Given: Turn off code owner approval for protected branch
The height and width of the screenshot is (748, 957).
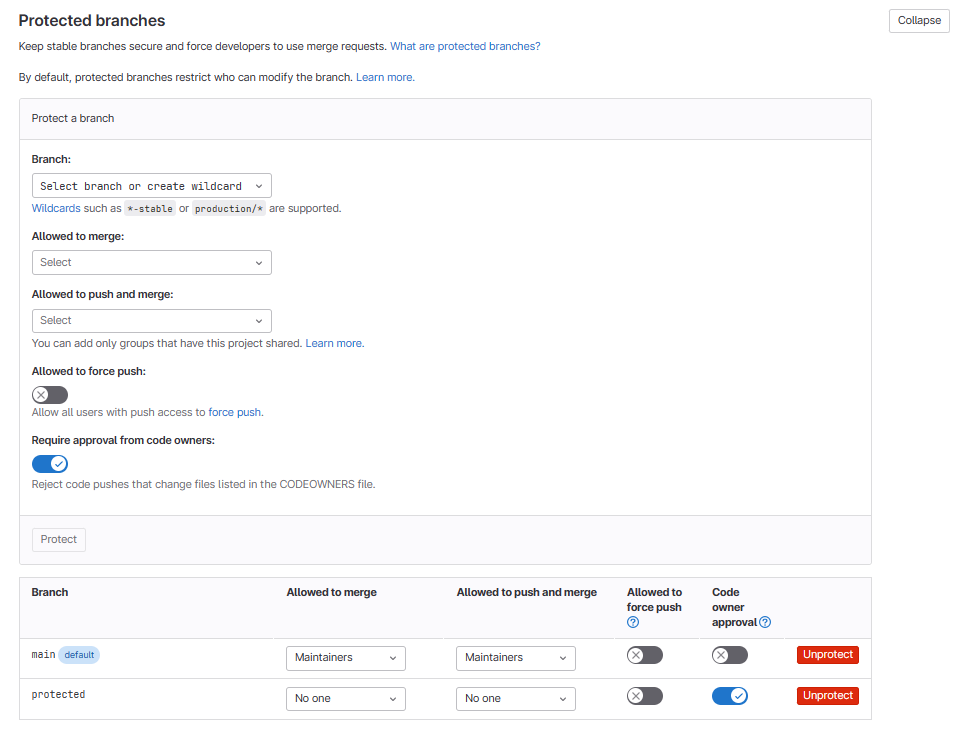Looking at the screenshot, I should pos(730,696).
